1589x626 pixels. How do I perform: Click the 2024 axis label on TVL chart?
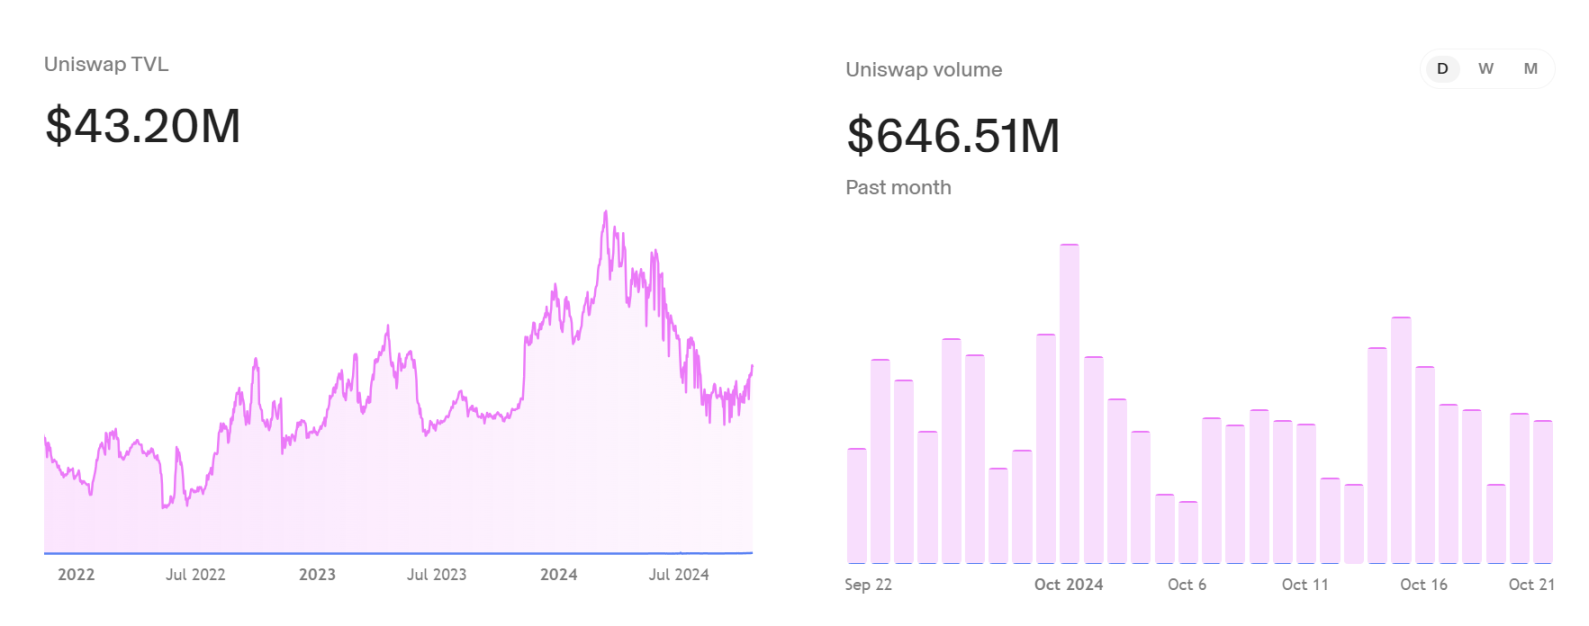click(x=558, y=575)
